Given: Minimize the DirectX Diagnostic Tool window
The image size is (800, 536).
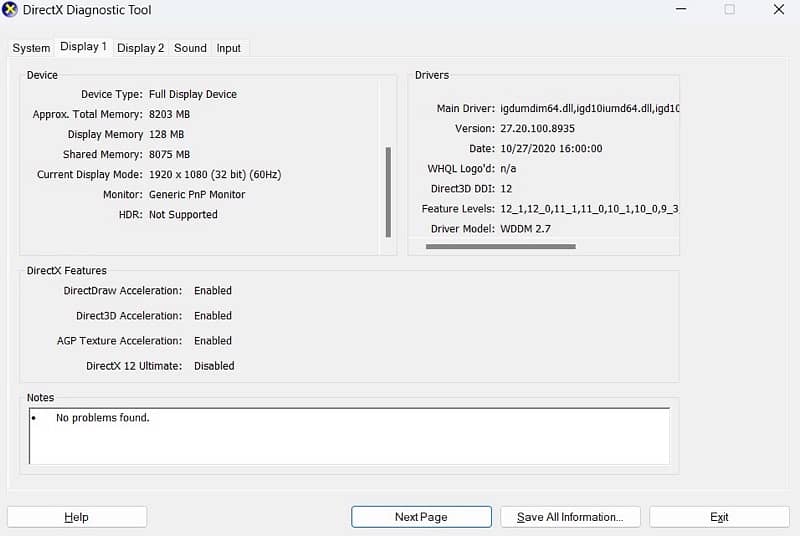Looking at the screenshot, I should (x=680, y=10).
